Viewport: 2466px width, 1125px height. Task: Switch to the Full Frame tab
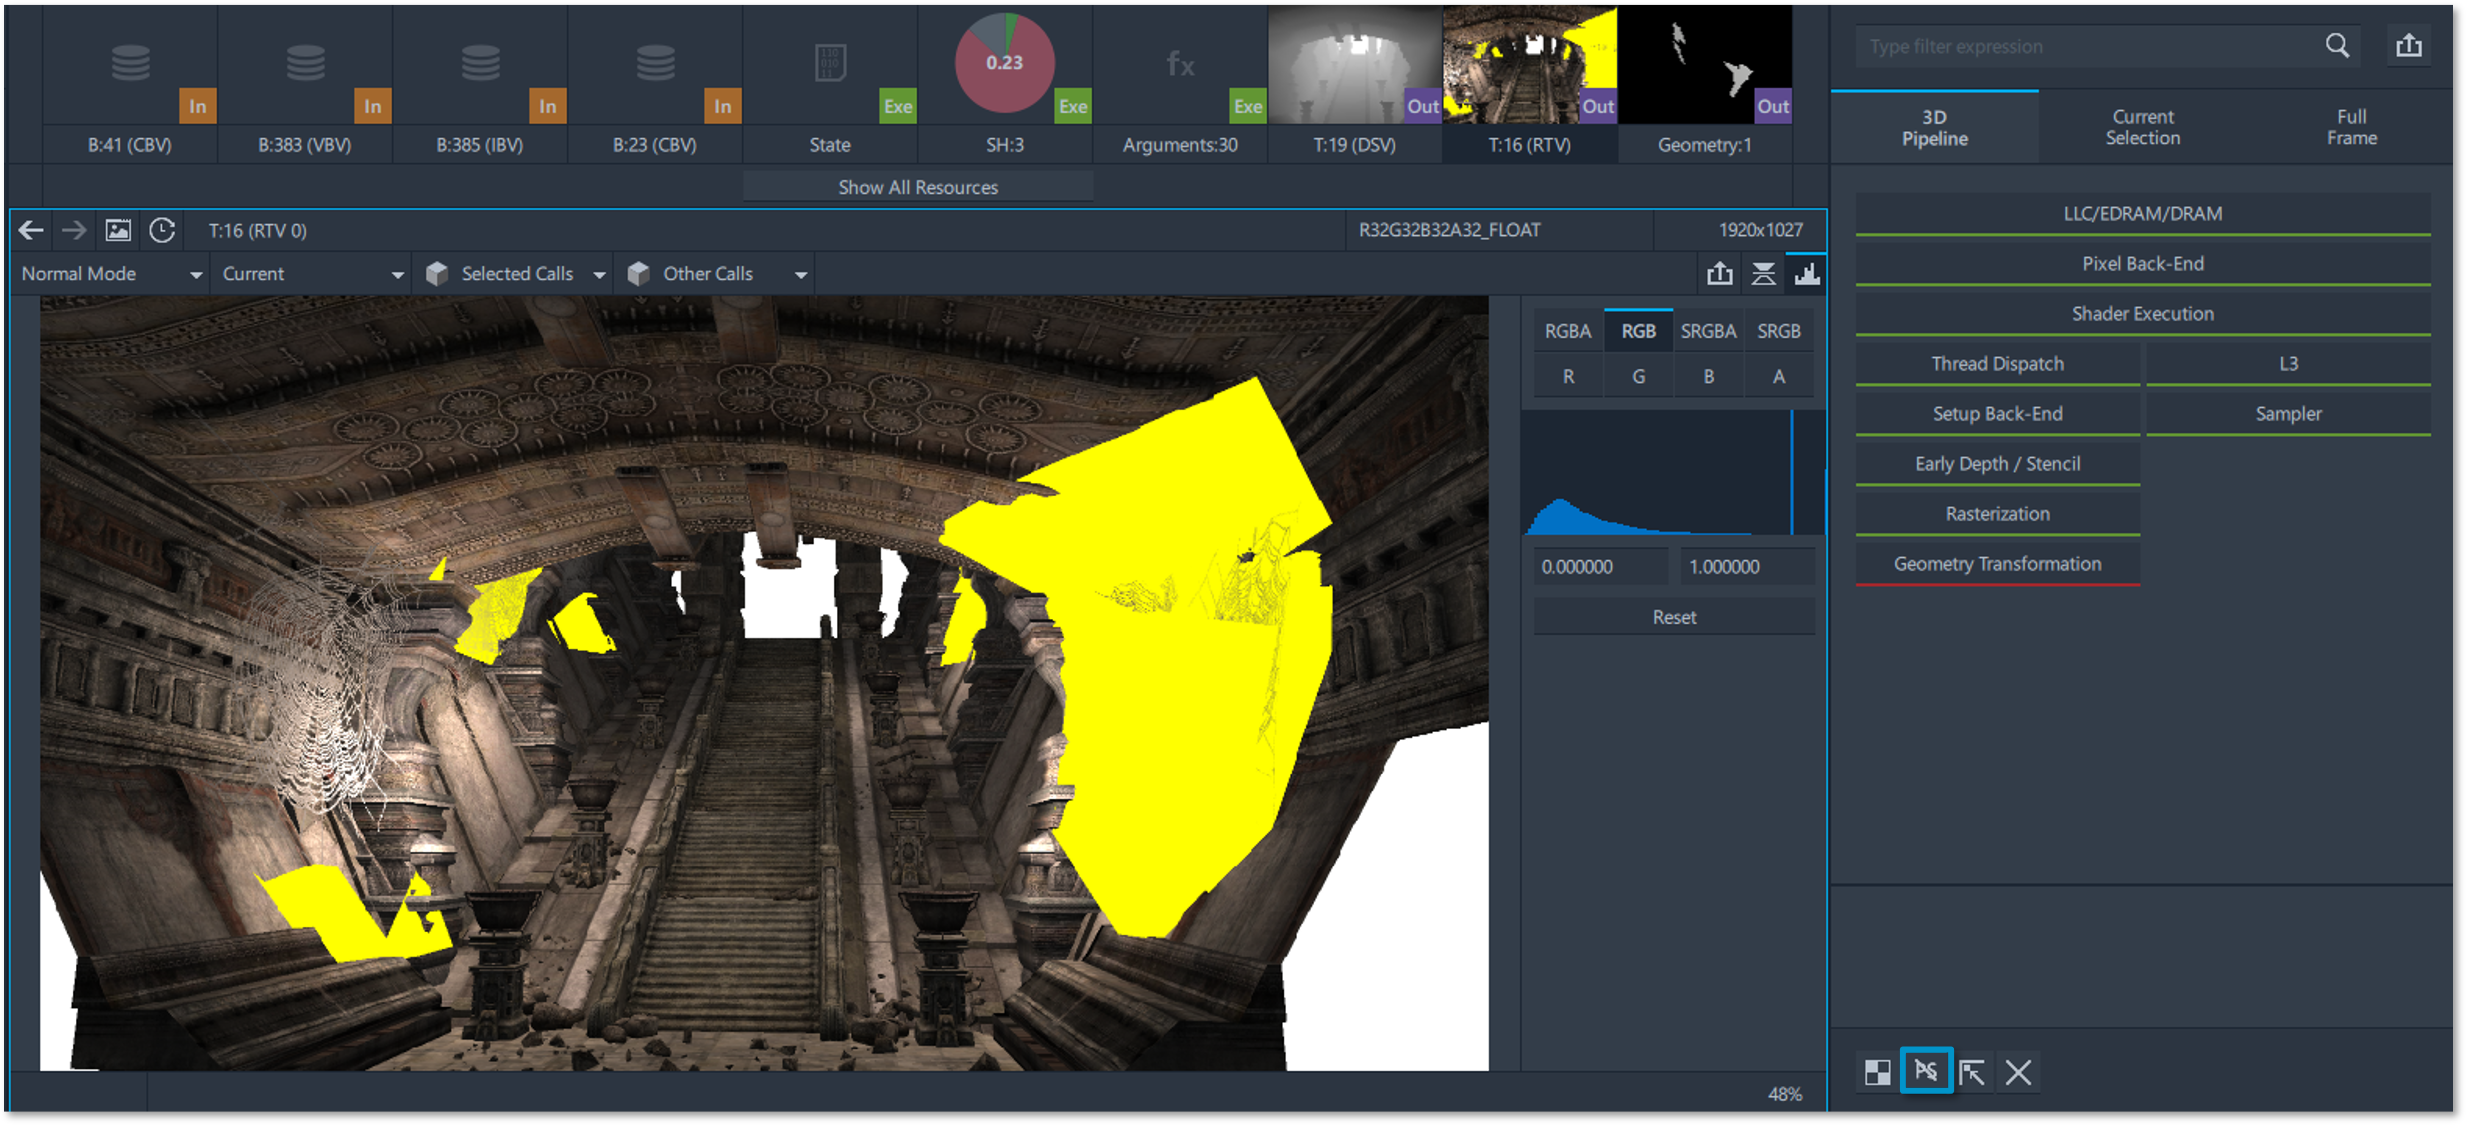(x=2351, y=128)
